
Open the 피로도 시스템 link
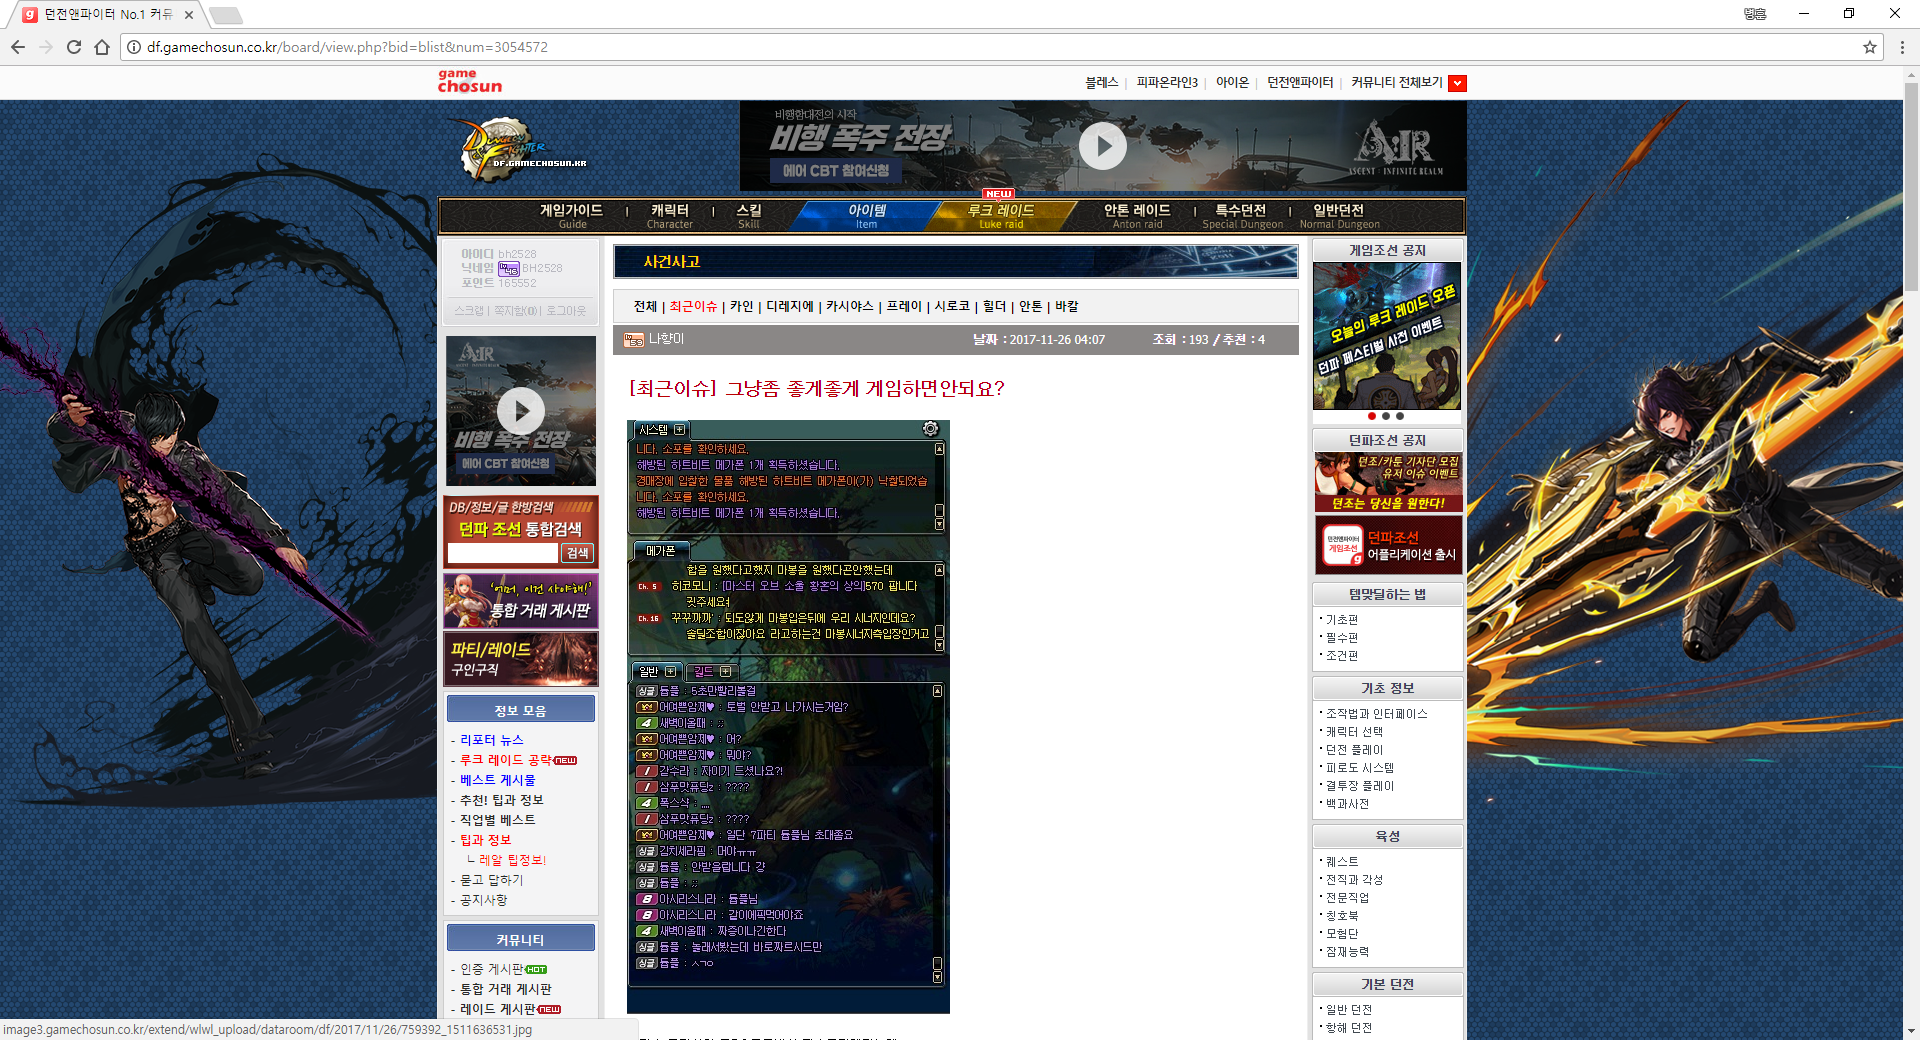point(1359,768)
